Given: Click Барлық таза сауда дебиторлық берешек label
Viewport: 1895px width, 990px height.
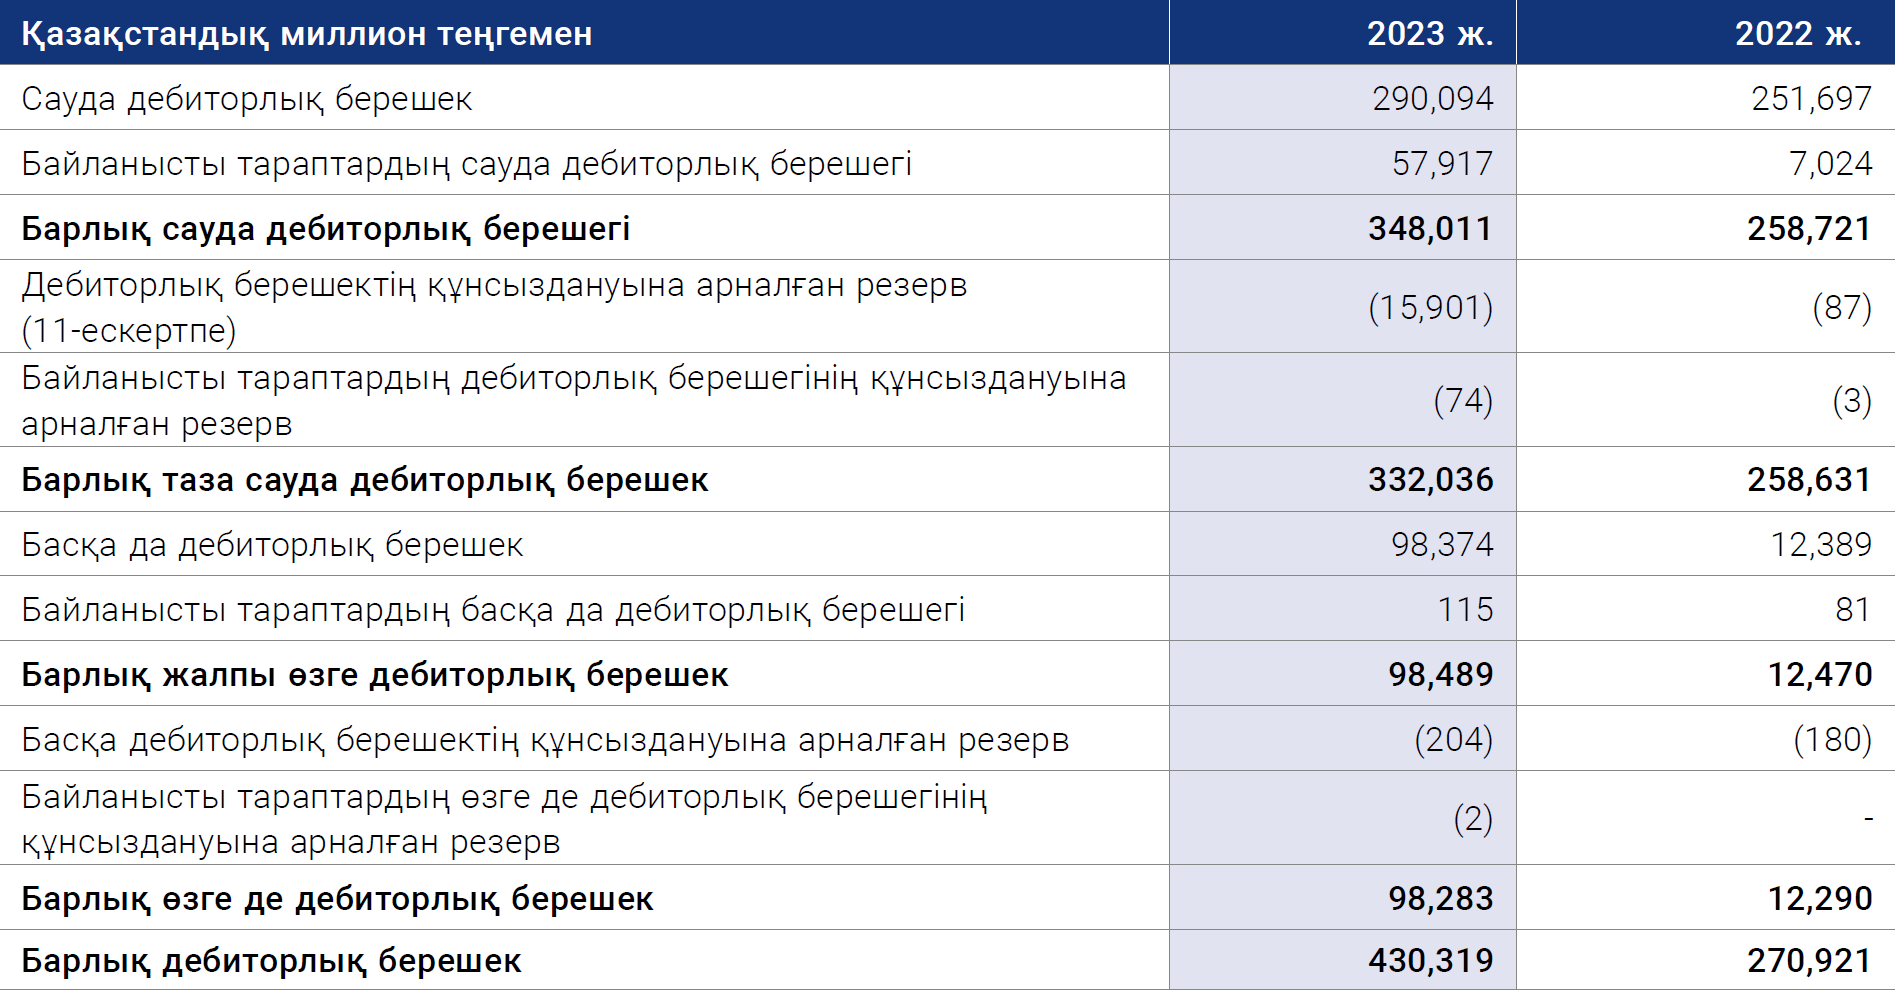Looking at the screenshot, I should click(365, 480).
